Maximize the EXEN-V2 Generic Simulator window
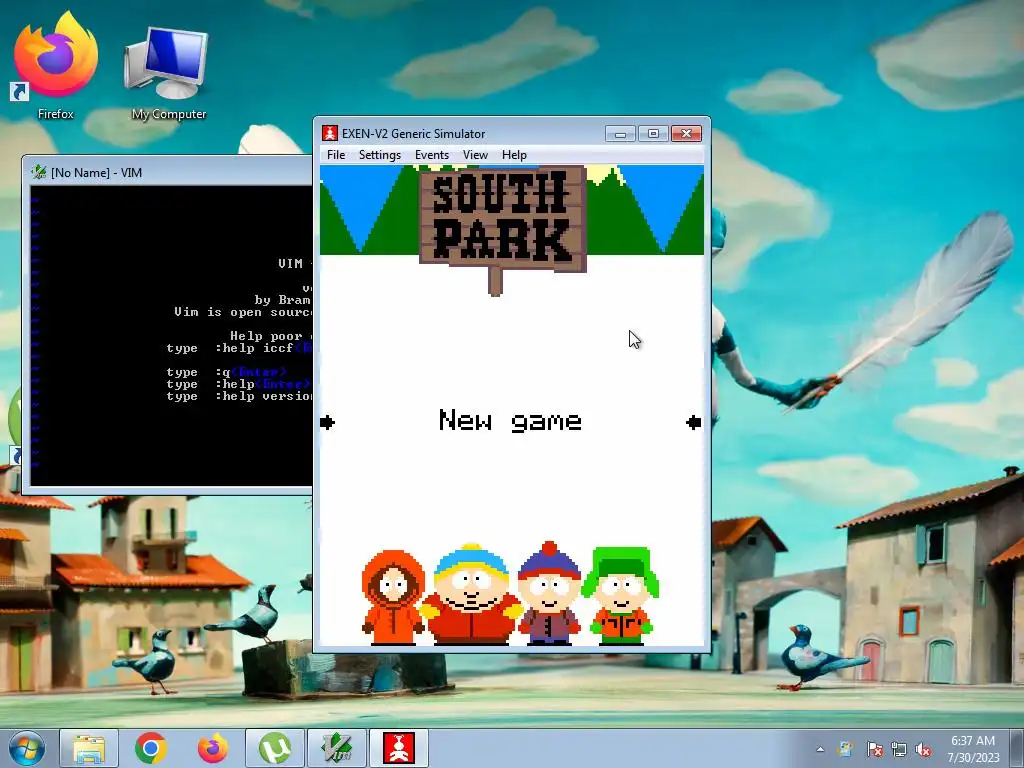The image size is (1024, 768). pos(653,134)
